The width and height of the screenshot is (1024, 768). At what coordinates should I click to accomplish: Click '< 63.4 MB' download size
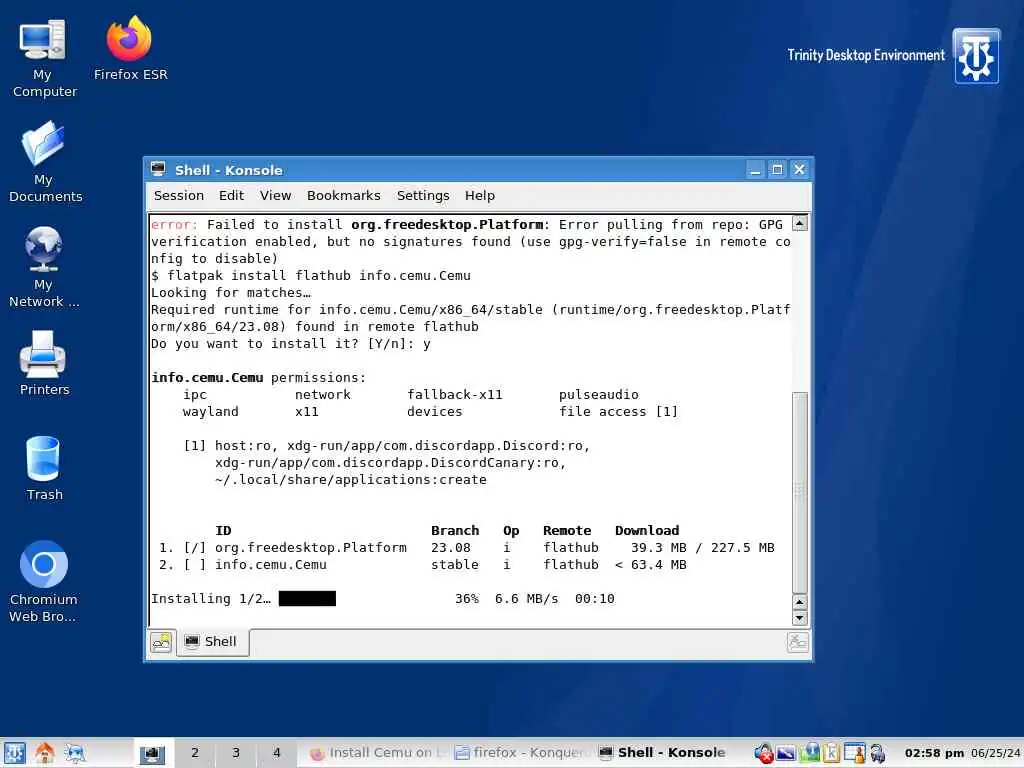[x=650, y=564]
